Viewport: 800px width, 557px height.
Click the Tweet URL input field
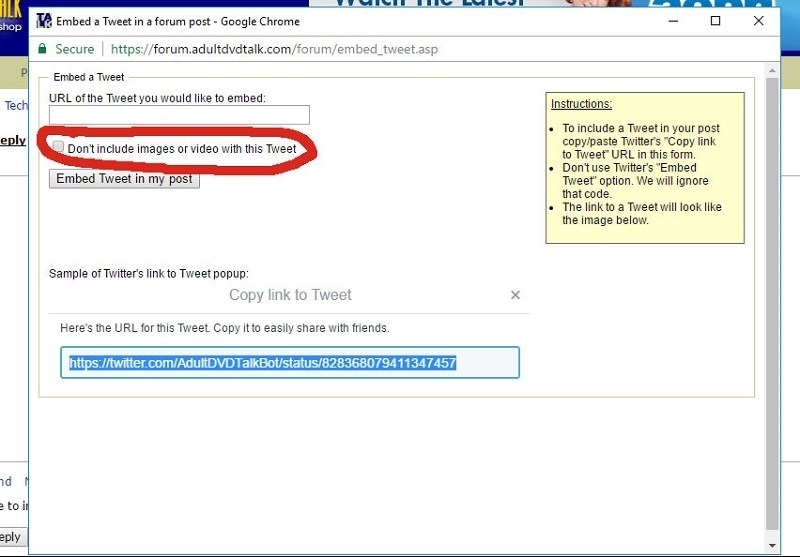(179, 115)
